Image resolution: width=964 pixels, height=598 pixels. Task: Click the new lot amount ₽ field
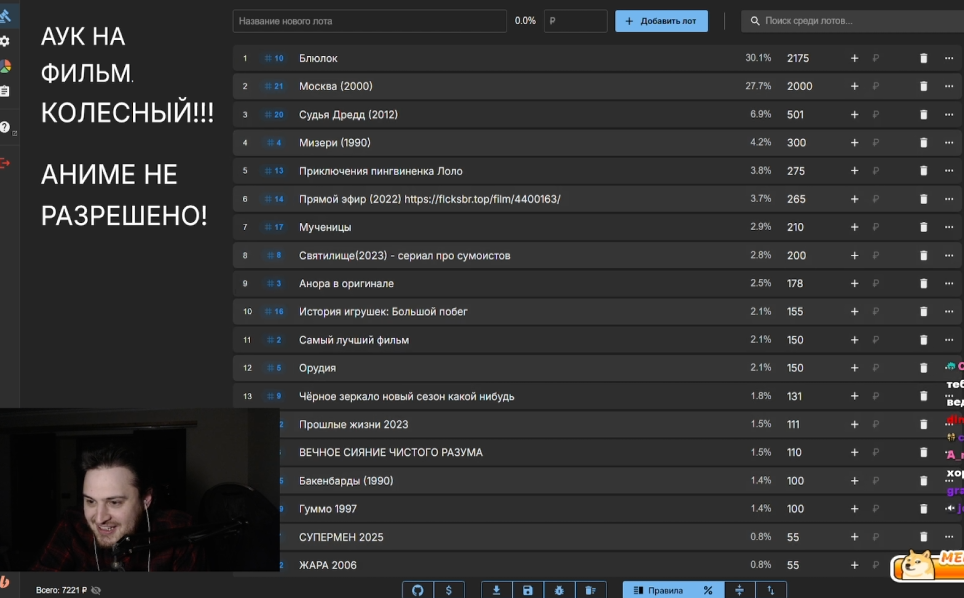click(575, 21)
